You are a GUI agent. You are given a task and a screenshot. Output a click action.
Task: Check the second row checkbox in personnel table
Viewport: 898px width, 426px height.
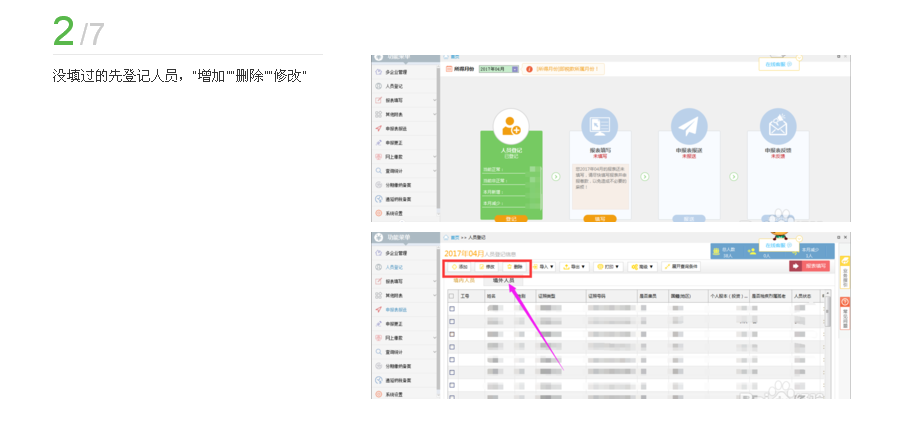tap(451, 323)
